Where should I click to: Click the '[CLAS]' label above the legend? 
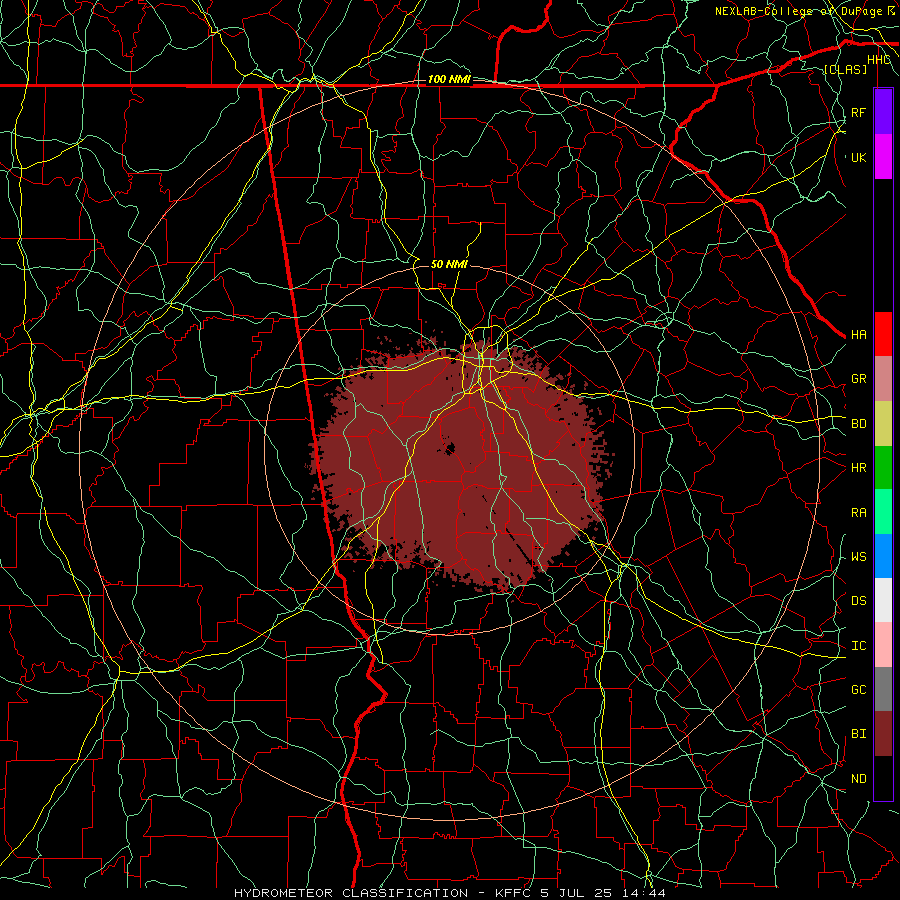(x=845, y=69)
